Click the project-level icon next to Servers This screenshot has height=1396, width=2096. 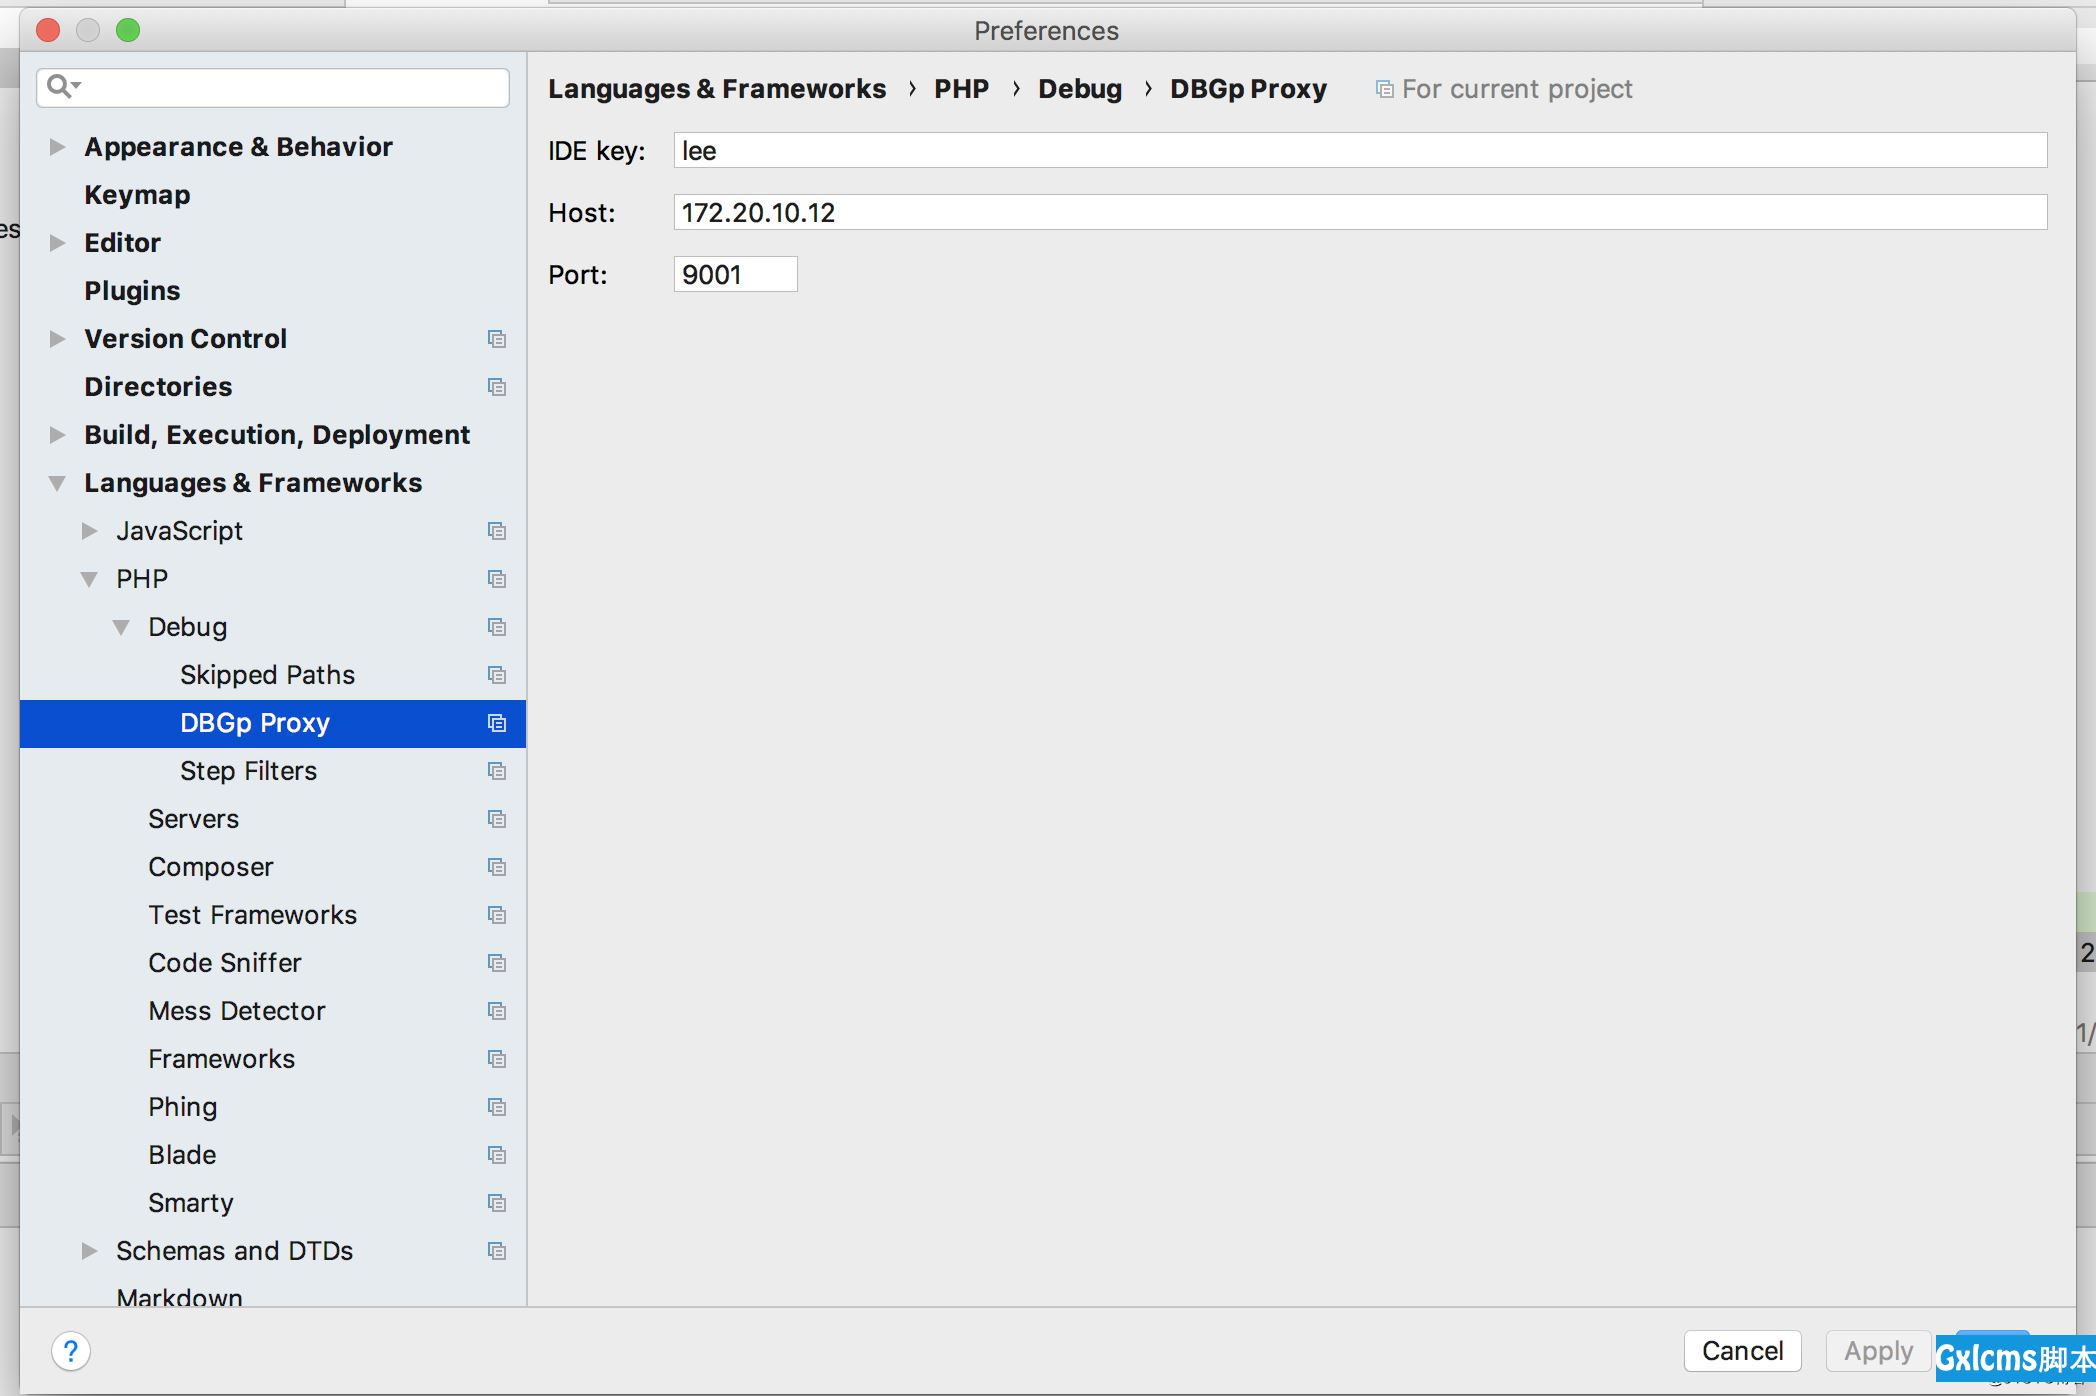click(497, 819)
